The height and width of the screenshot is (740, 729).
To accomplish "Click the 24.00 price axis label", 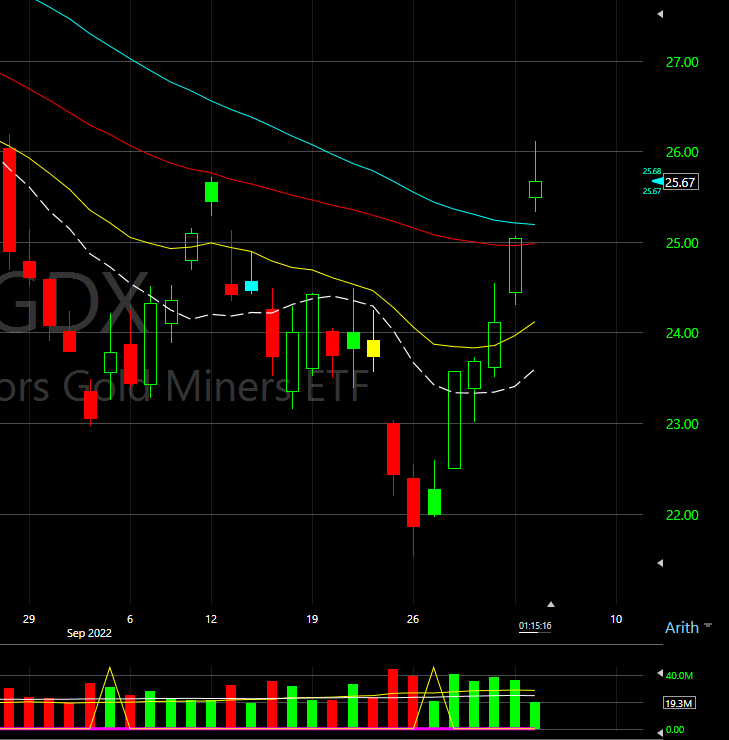I will (682, 334).
